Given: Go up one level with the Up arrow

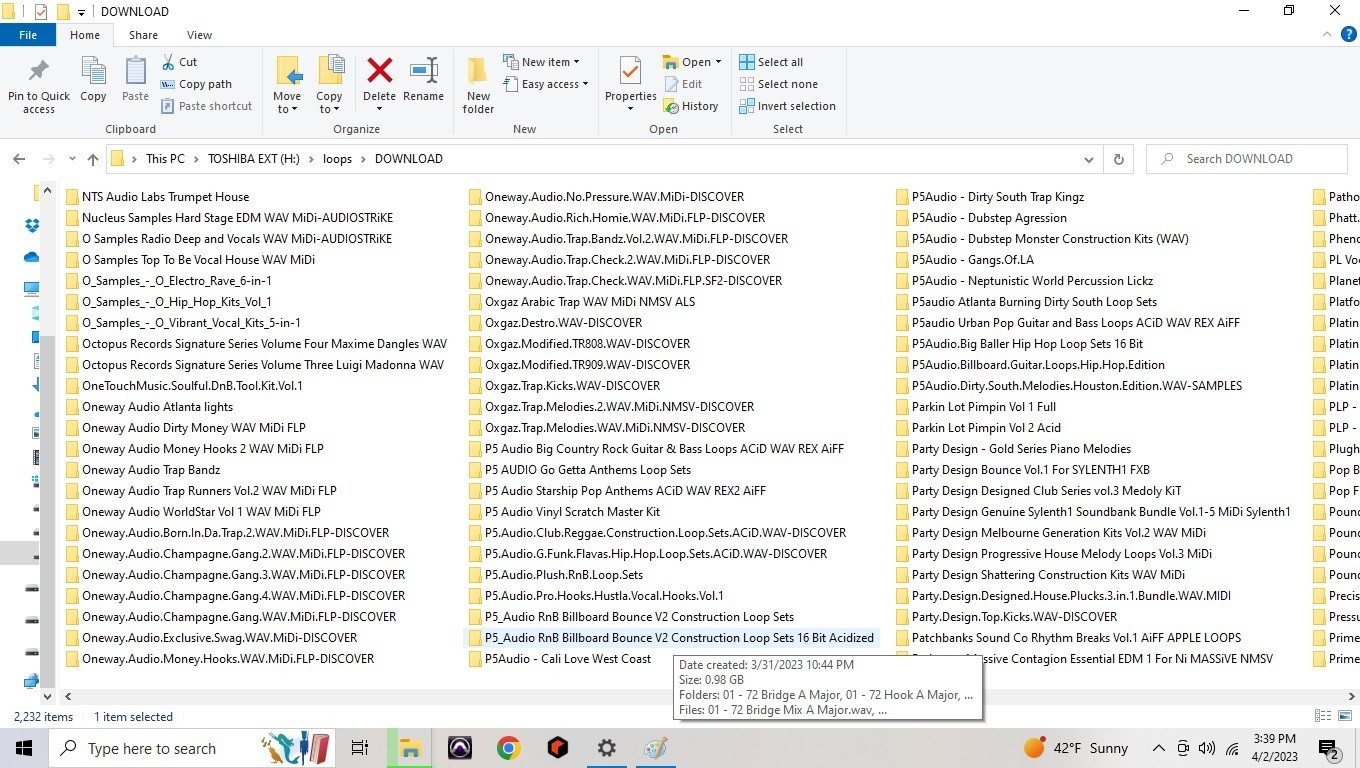Looking at the screenshot, I should click(x=93, y=159).
